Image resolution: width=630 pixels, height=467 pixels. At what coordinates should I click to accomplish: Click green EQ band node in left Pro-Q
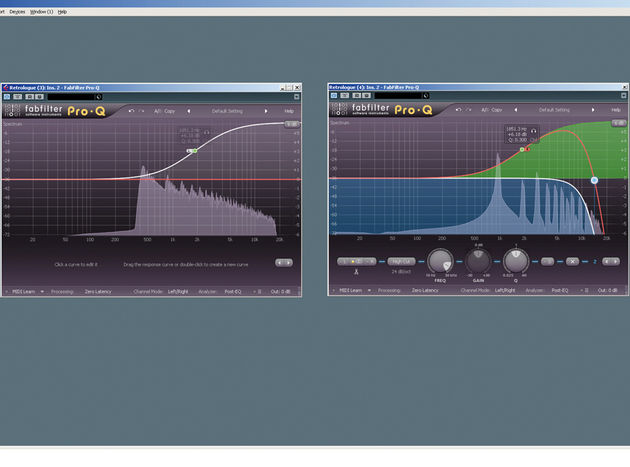(x=195, y=151)
